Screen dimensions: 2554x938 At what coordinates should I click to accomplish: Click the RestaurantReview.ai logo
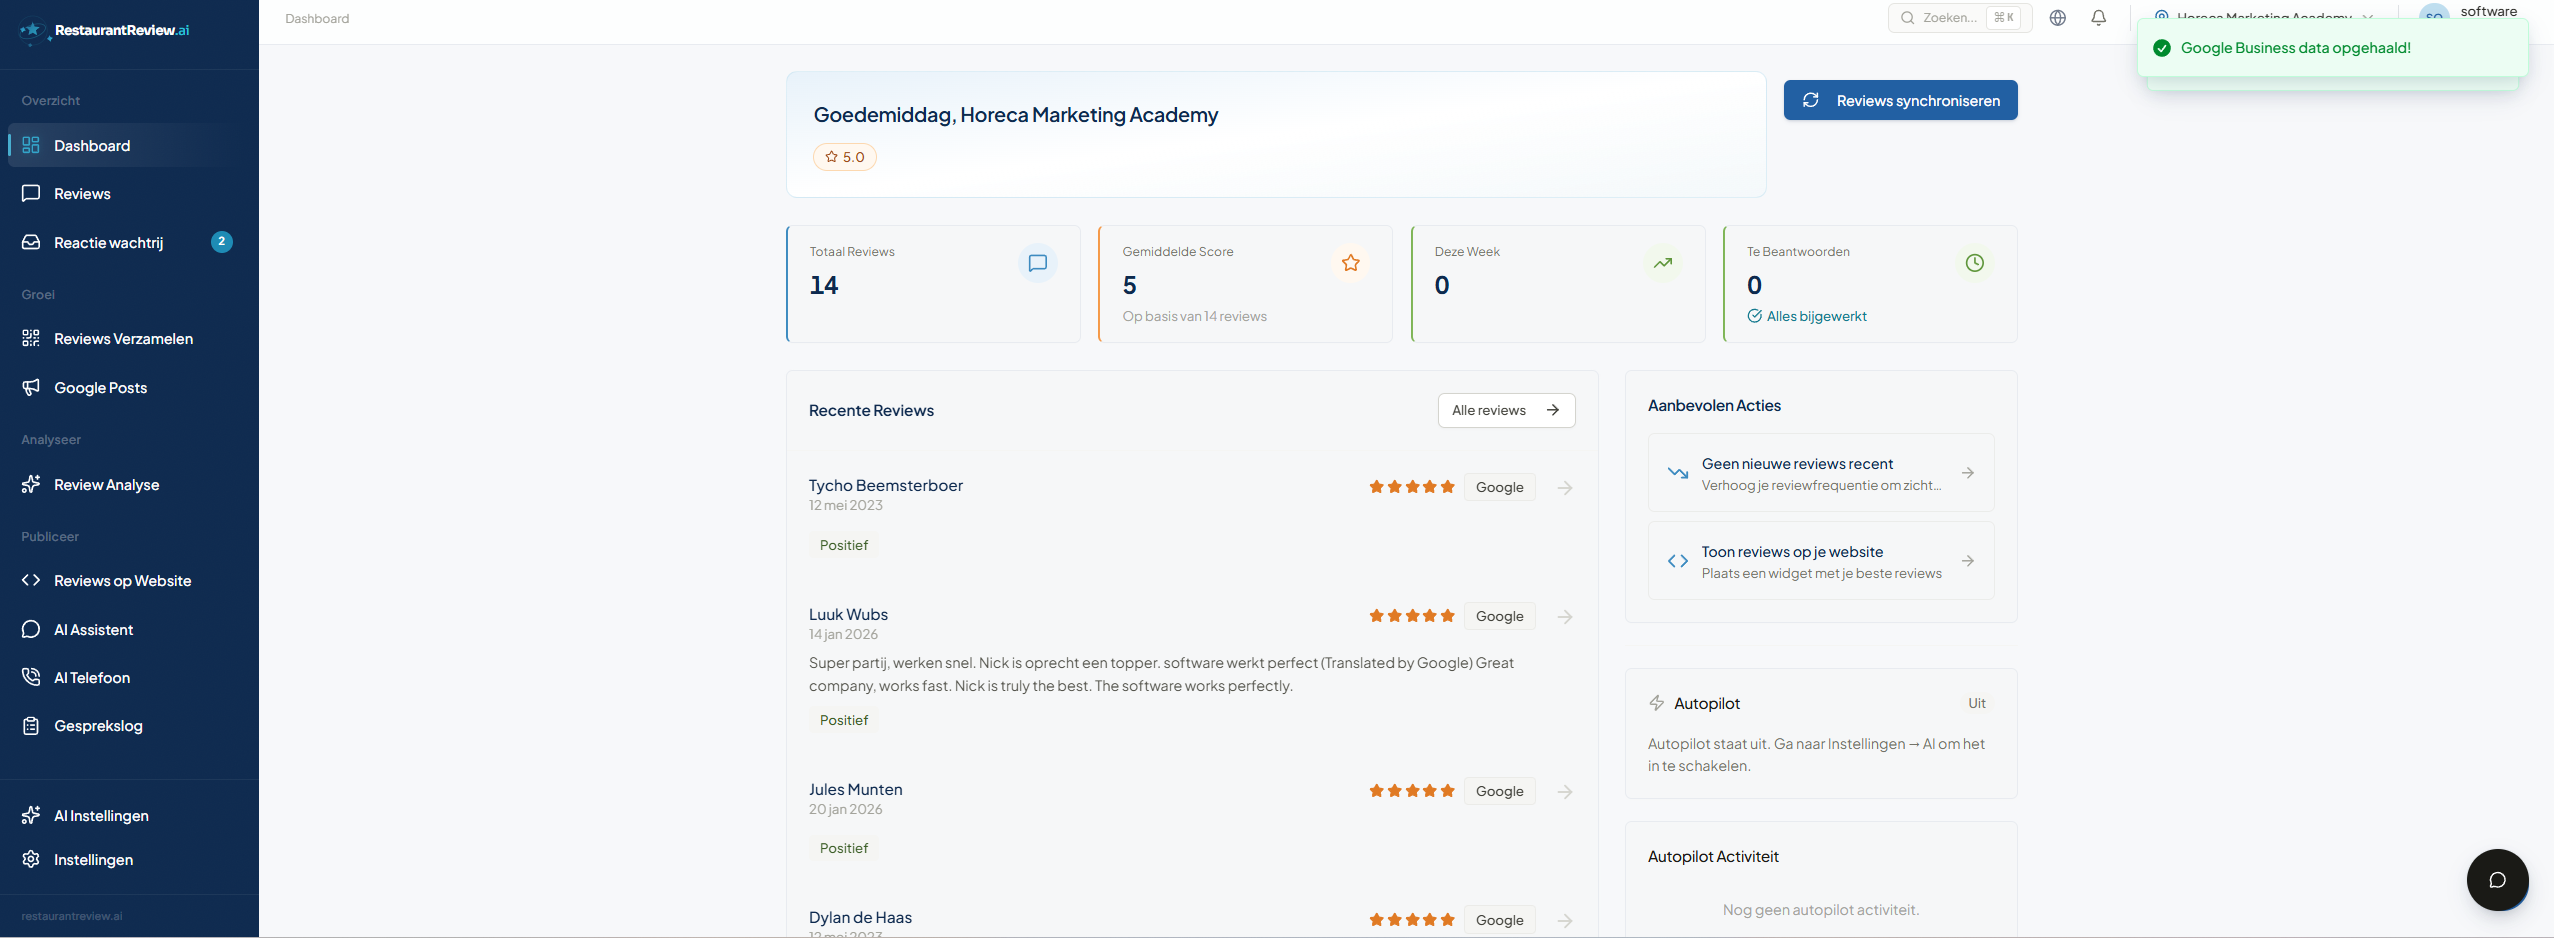pos(103,30)
